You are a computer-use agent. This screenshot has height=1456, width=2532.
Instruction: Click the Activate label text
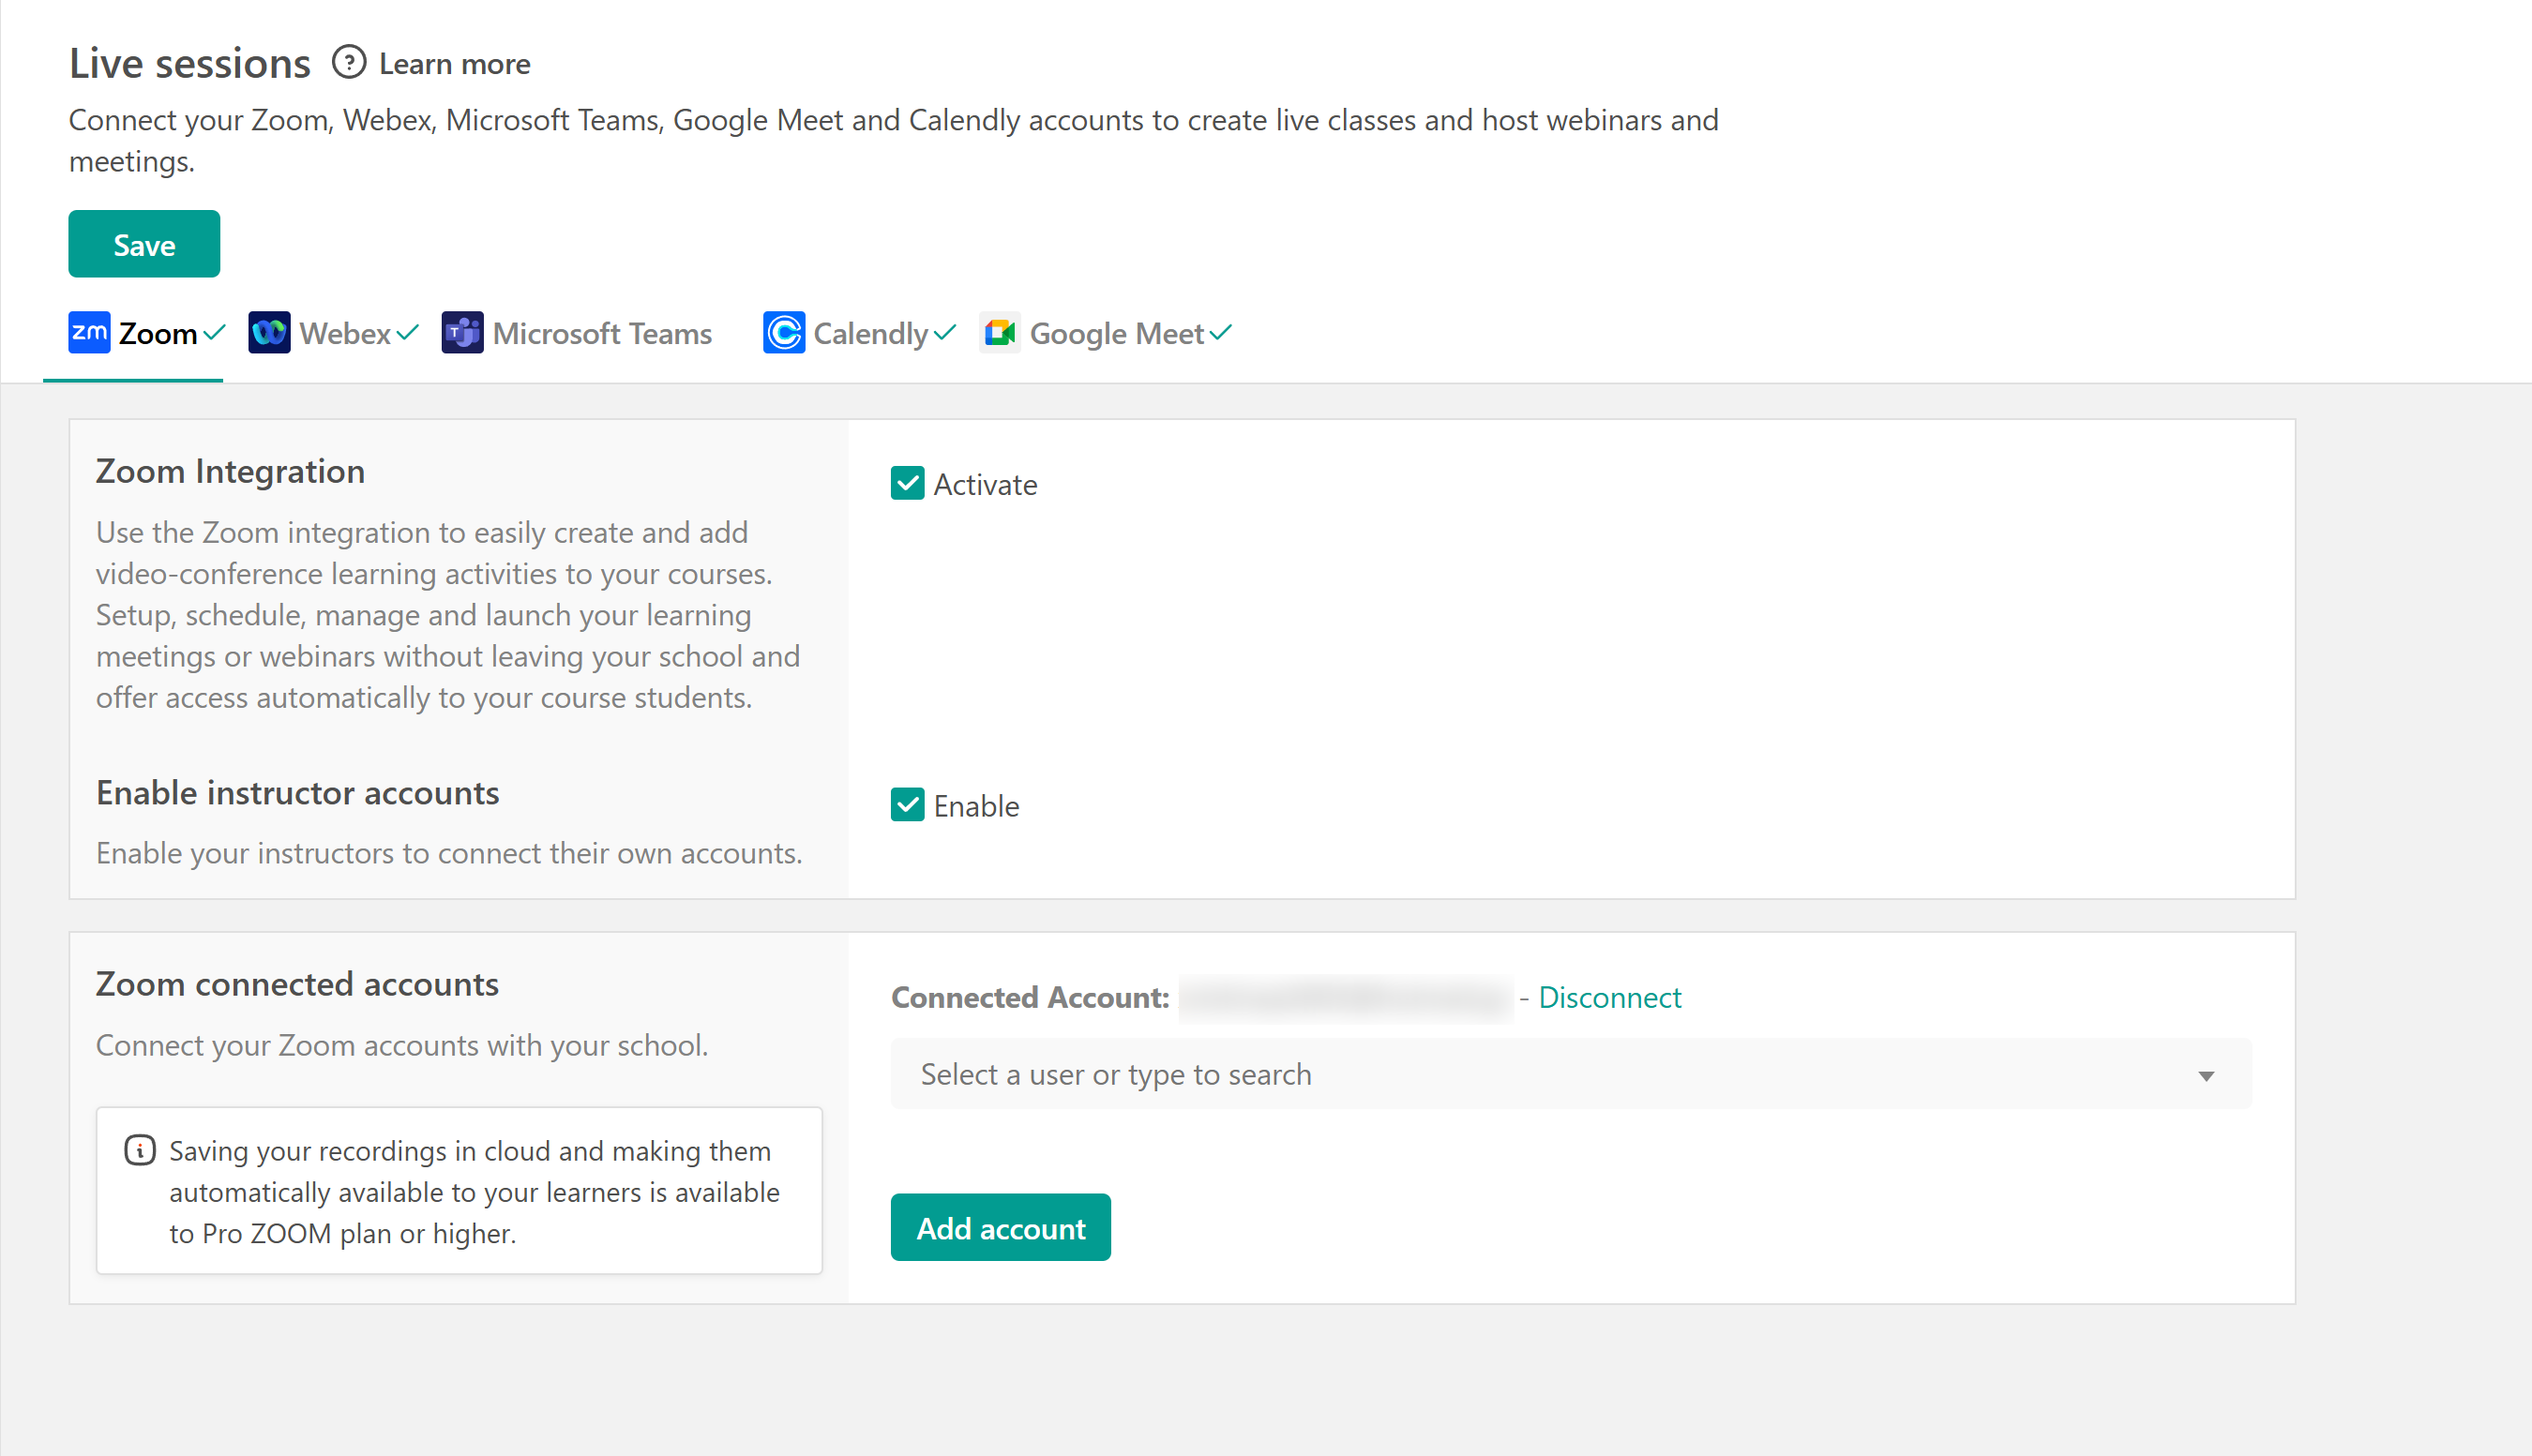[x=985, y=485]
